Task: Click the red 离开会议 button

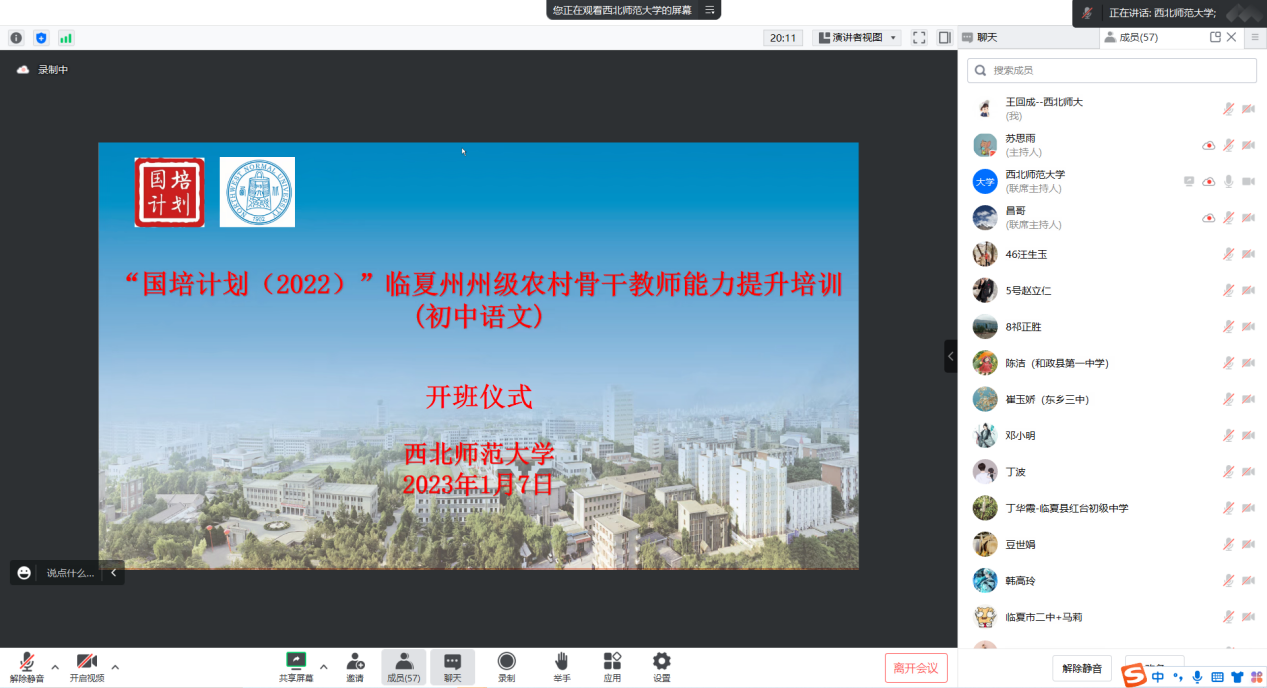Action: 915,668
